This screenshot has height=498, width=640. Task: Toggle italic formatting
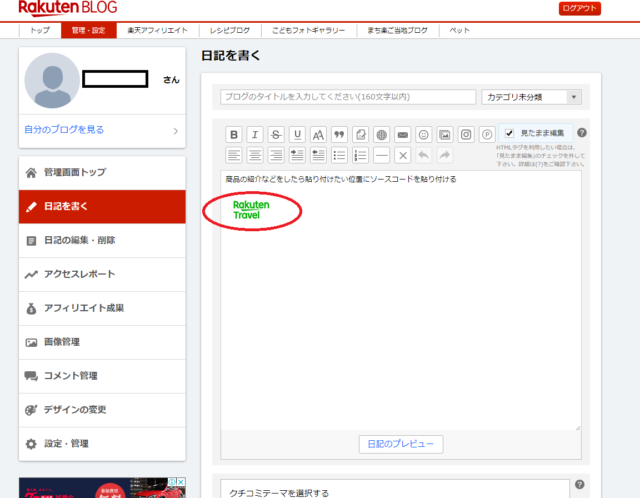[255, 134]
